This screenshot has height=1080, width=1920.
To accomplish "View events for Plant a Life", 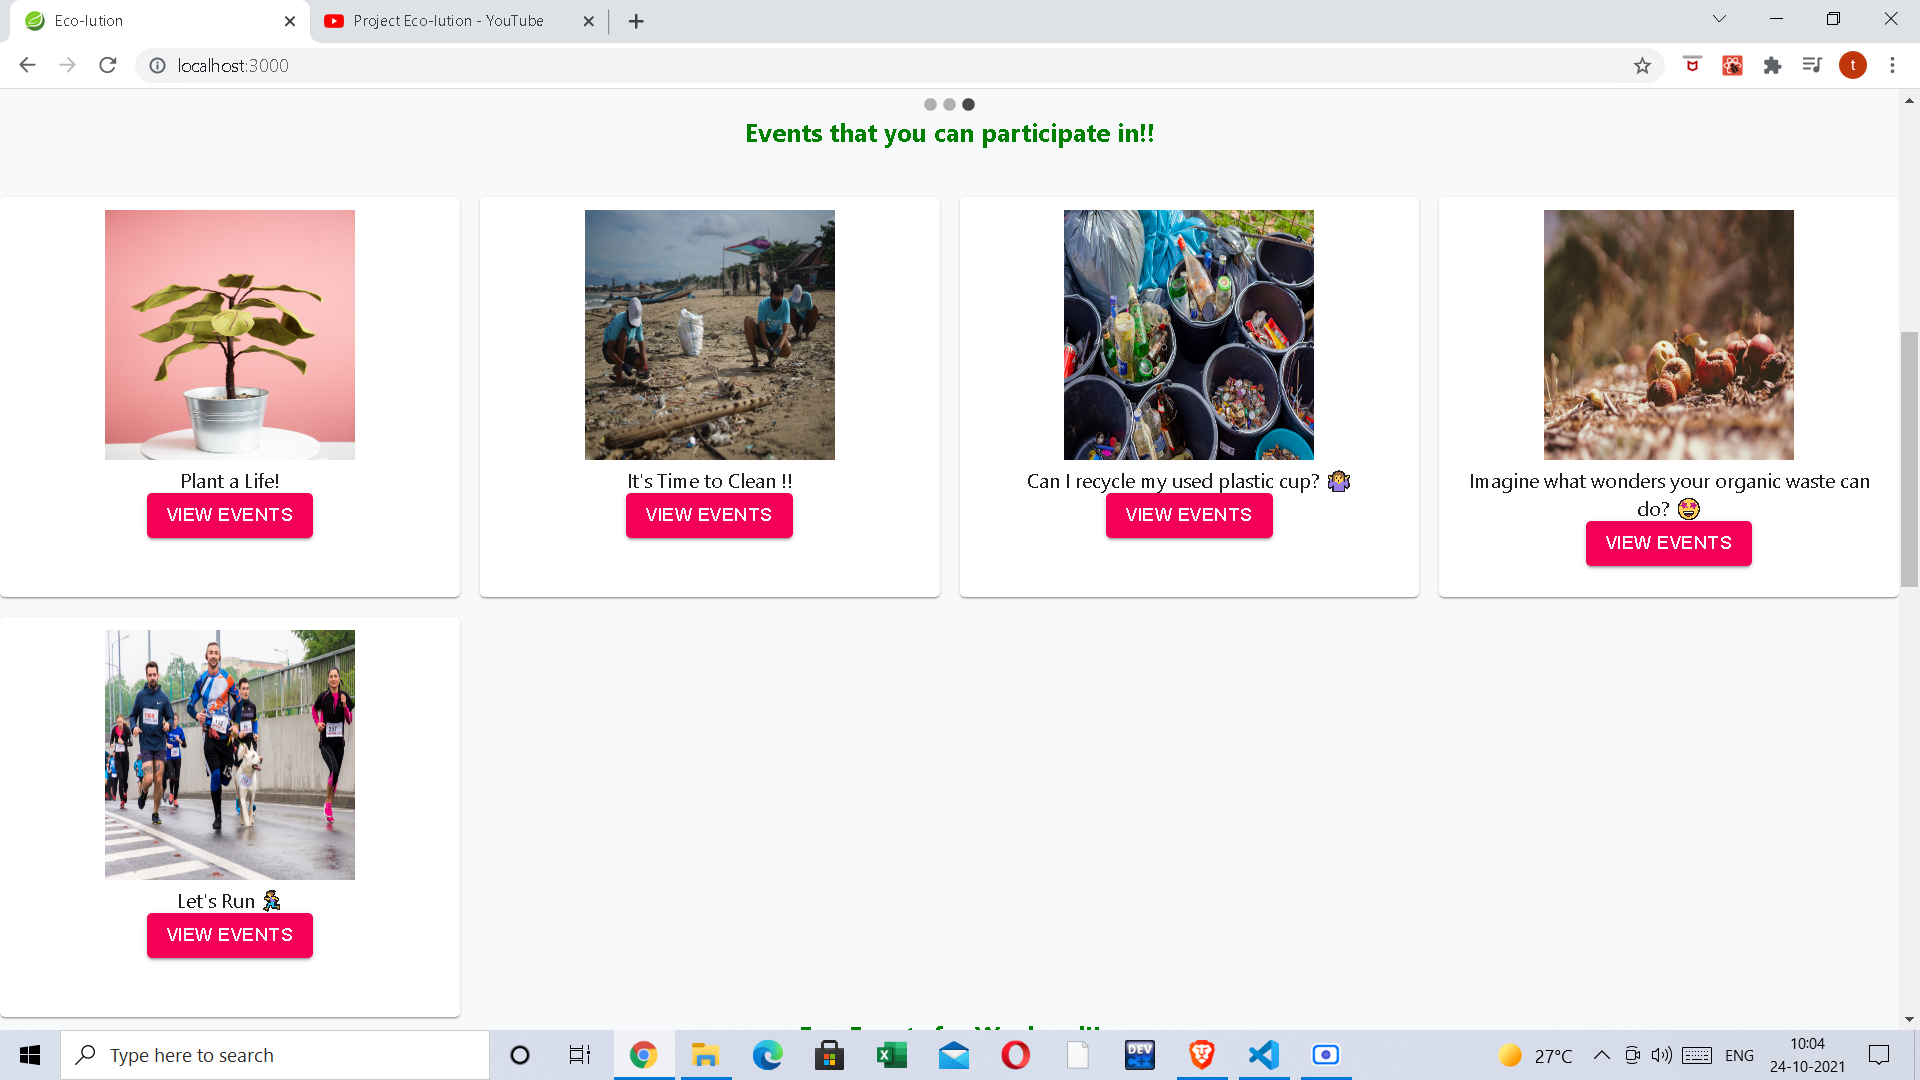I will [230, 515].
